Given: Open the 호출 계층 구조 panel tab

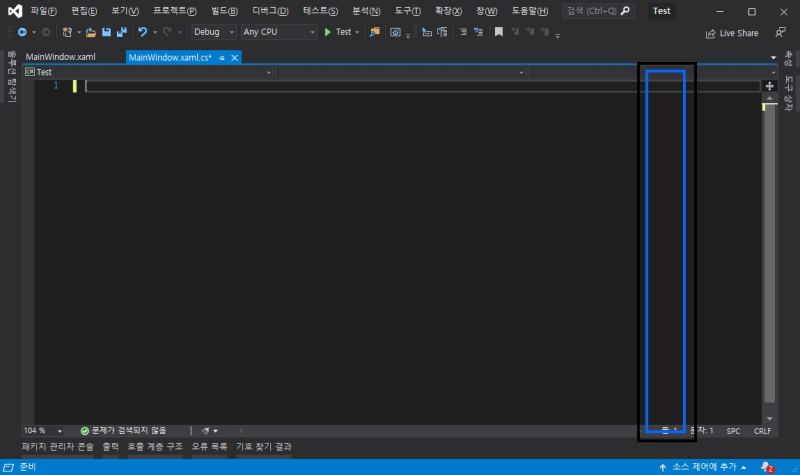Looking at the screenshot, I should [x=155, y=446].
